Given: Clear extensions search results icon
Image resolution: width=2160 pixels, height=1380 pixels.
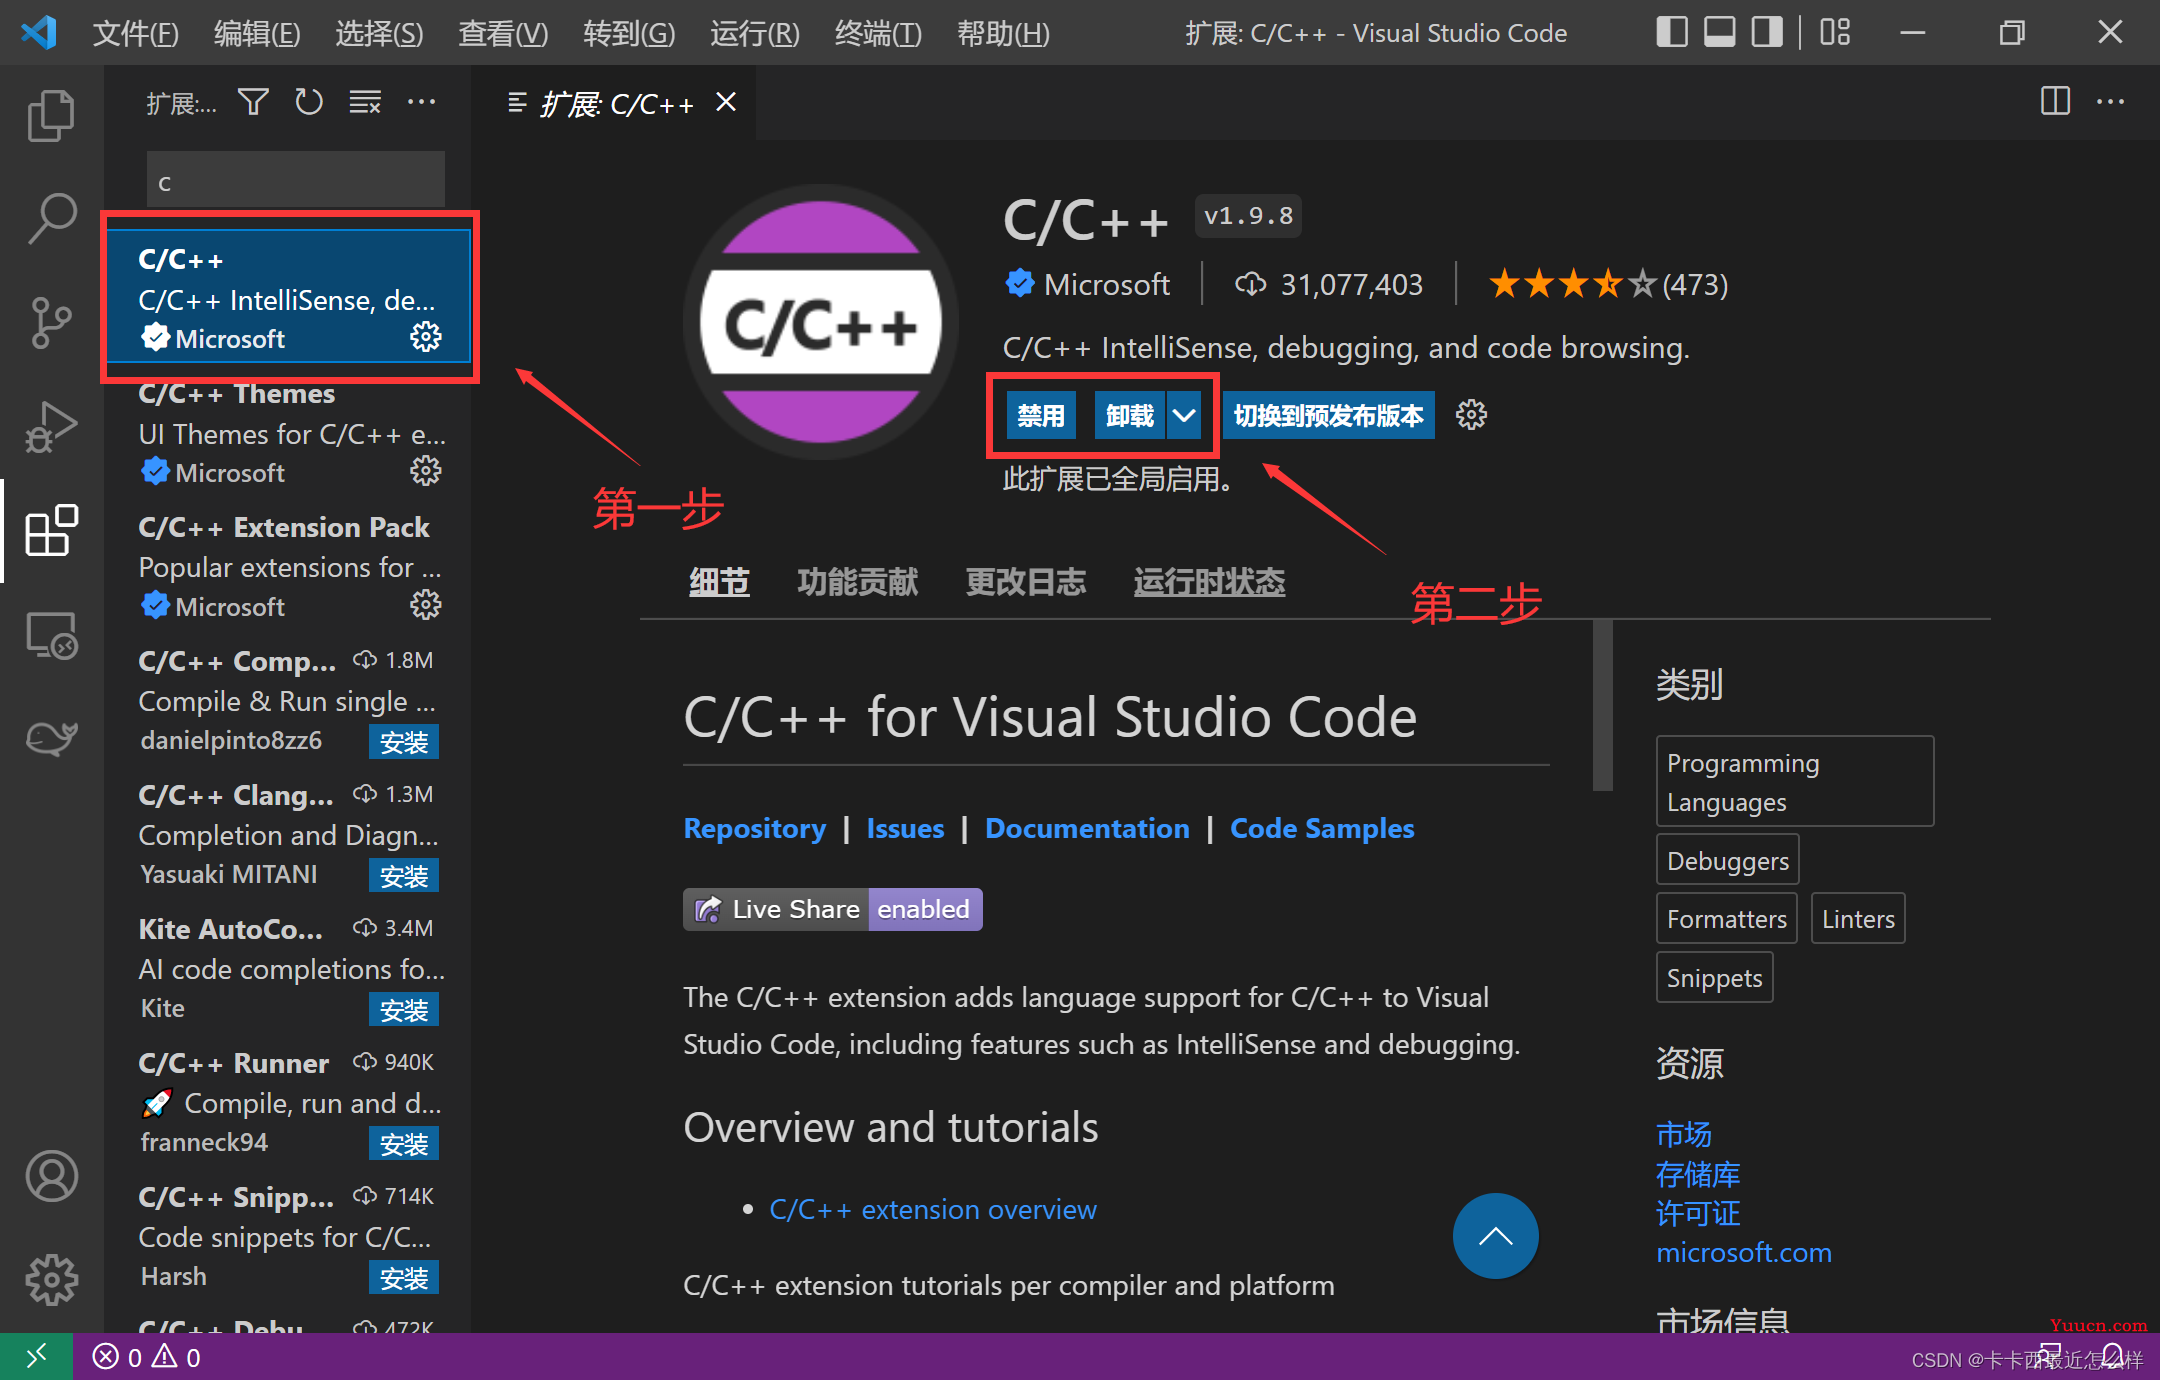Looking at the screenshot, I should pos(365,102).
